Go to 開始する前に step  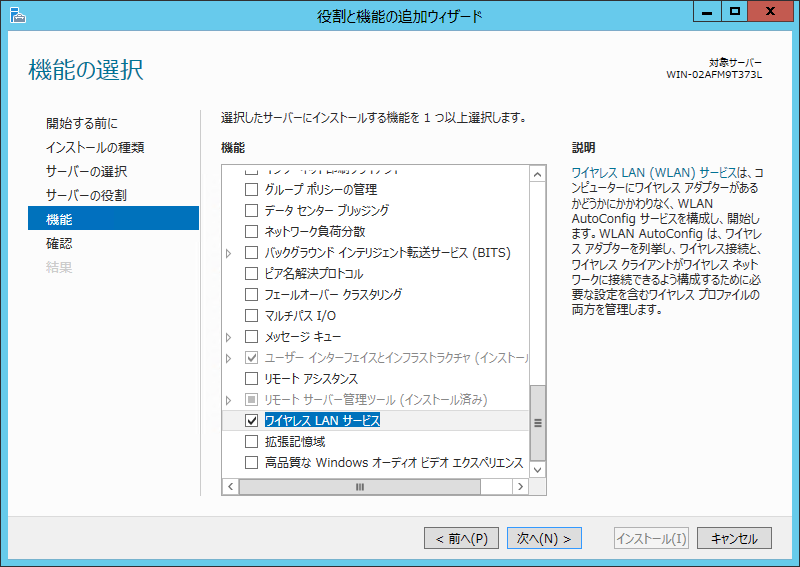(x=82, y=124)
